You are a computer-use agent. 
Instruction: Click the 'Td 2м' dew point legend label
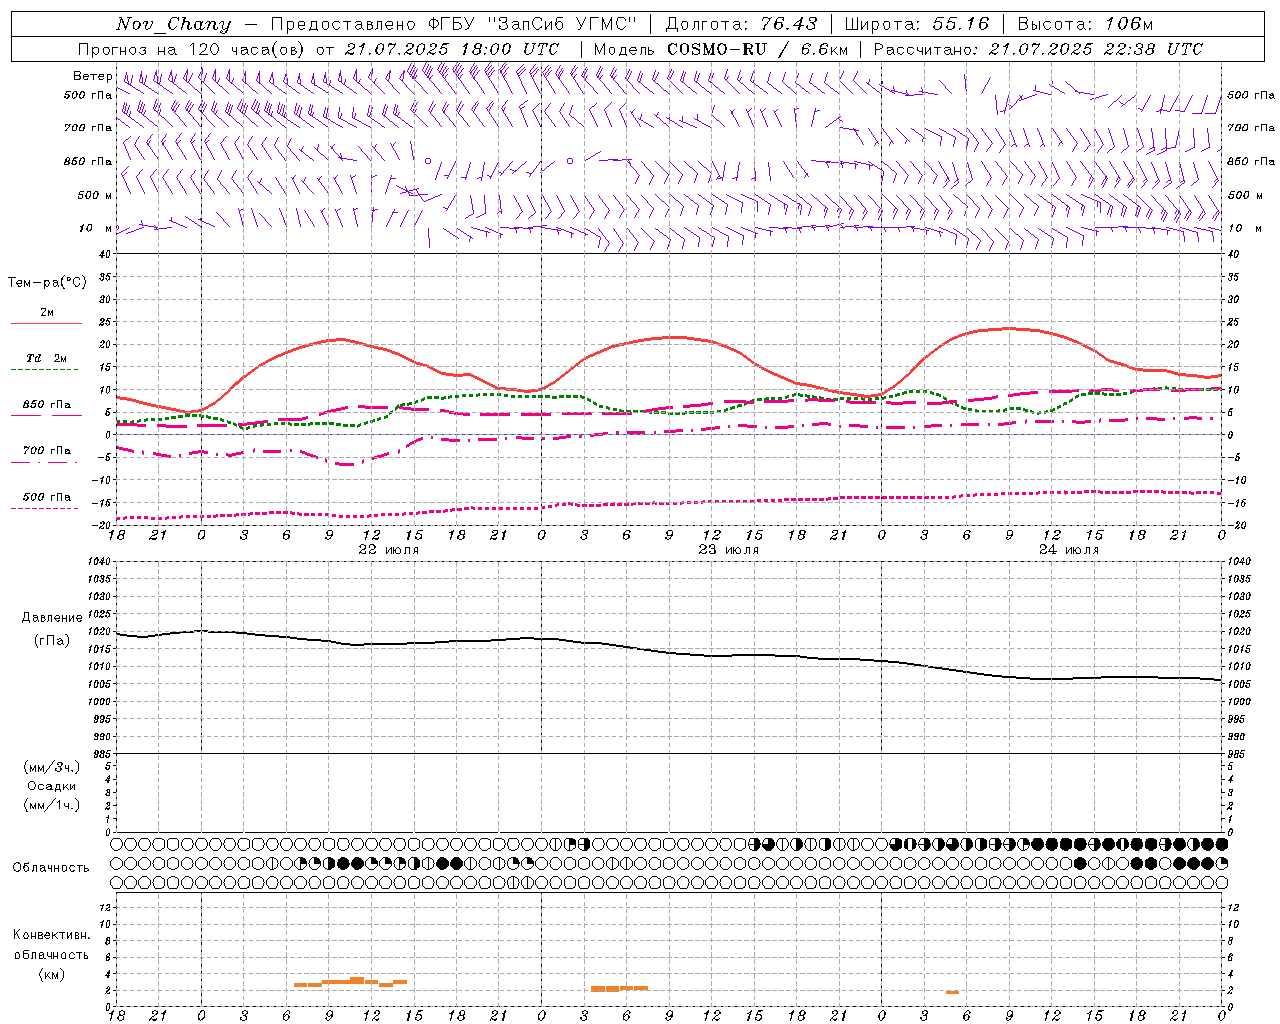(x=47, y=358)
